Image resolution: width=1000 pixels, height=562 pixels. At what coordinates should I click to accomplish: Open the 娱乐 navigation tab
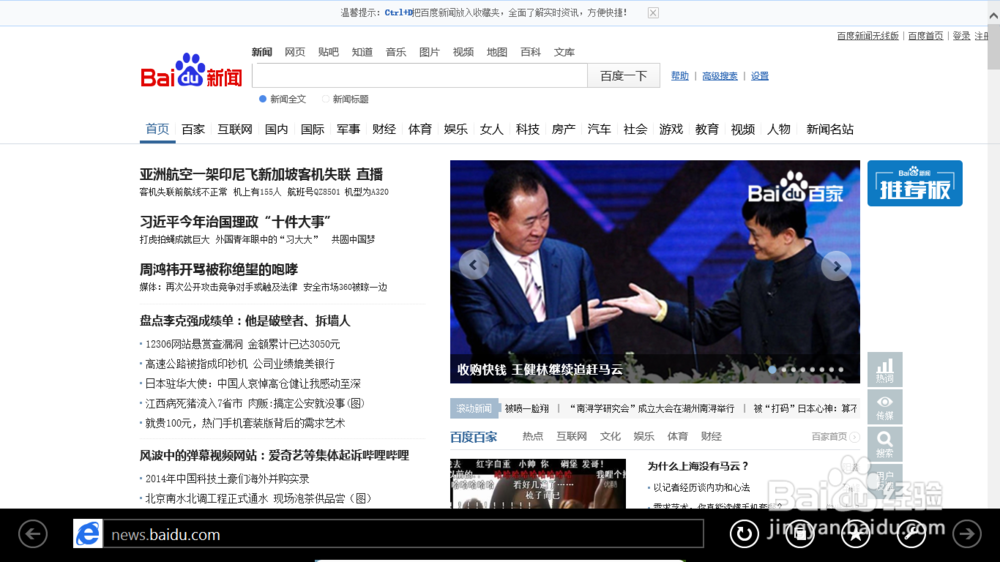[x=456, y=129]
